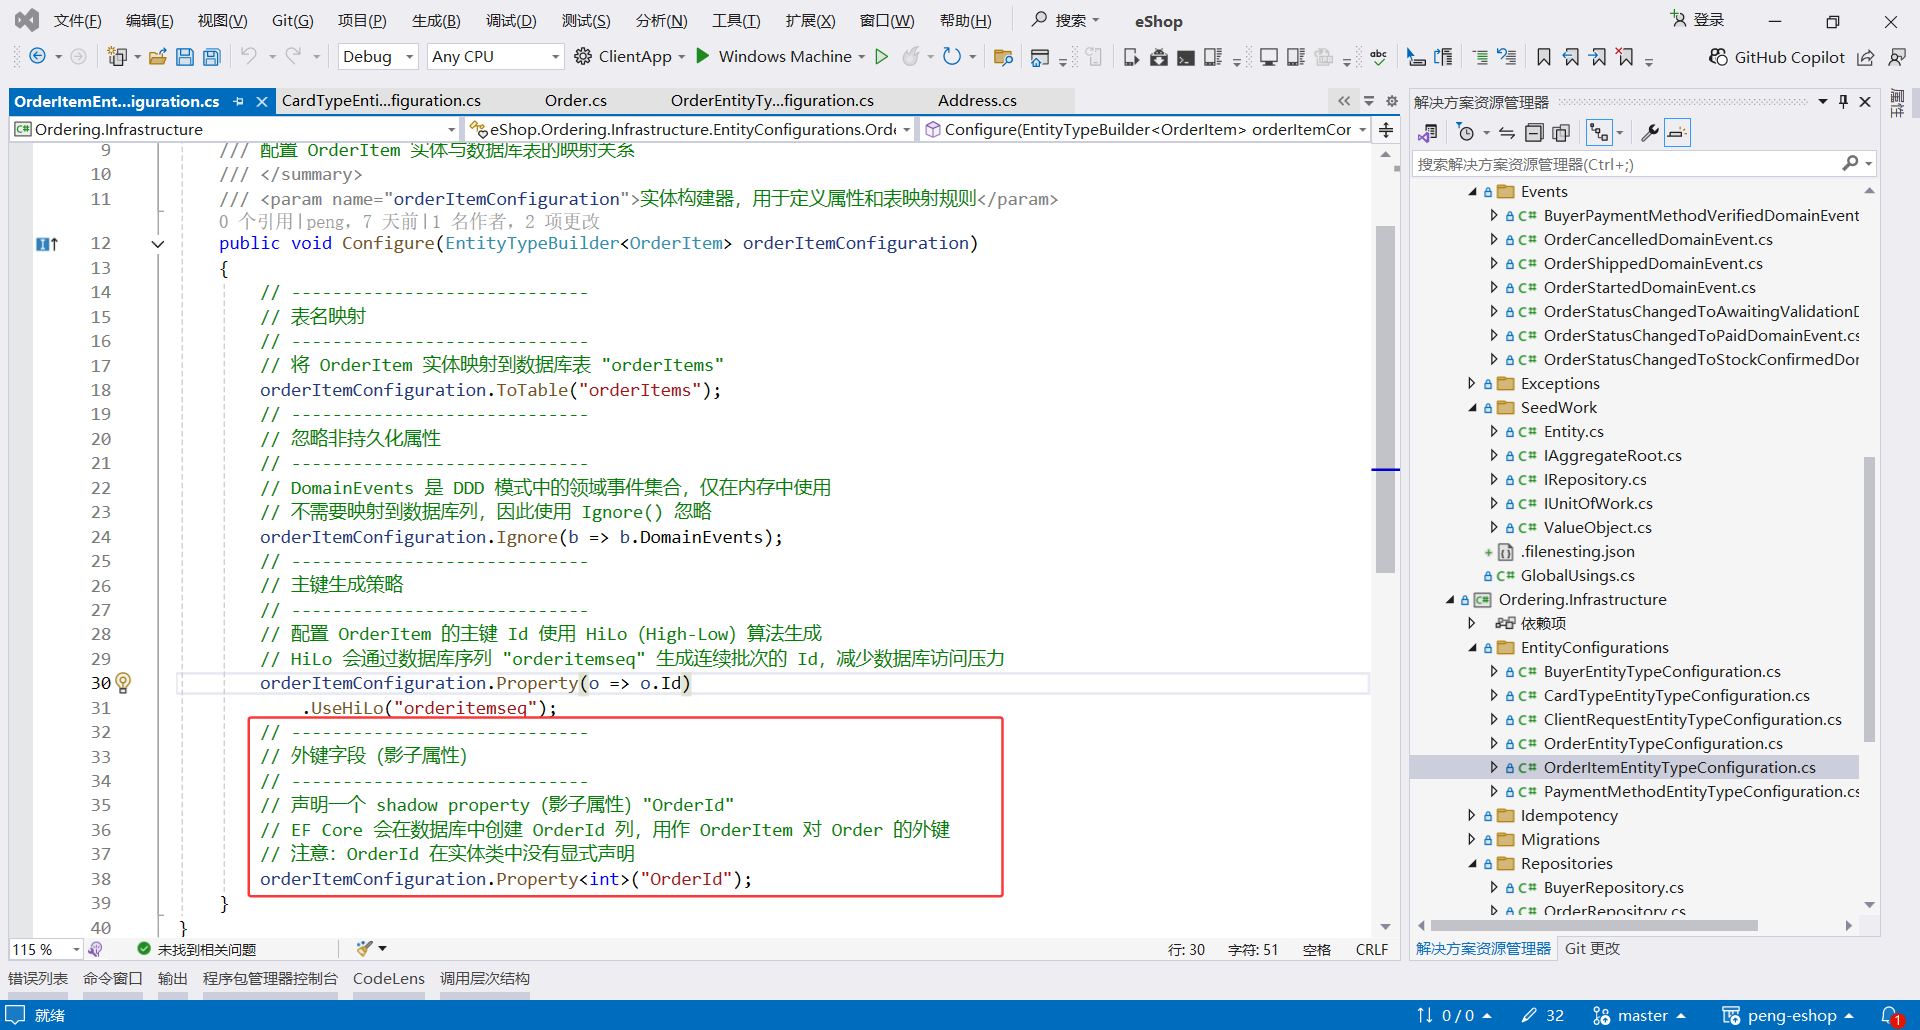Start debugging with the green Windows Machine play icon
This screenshot has width=1920, height=1030.
(703, 56)
